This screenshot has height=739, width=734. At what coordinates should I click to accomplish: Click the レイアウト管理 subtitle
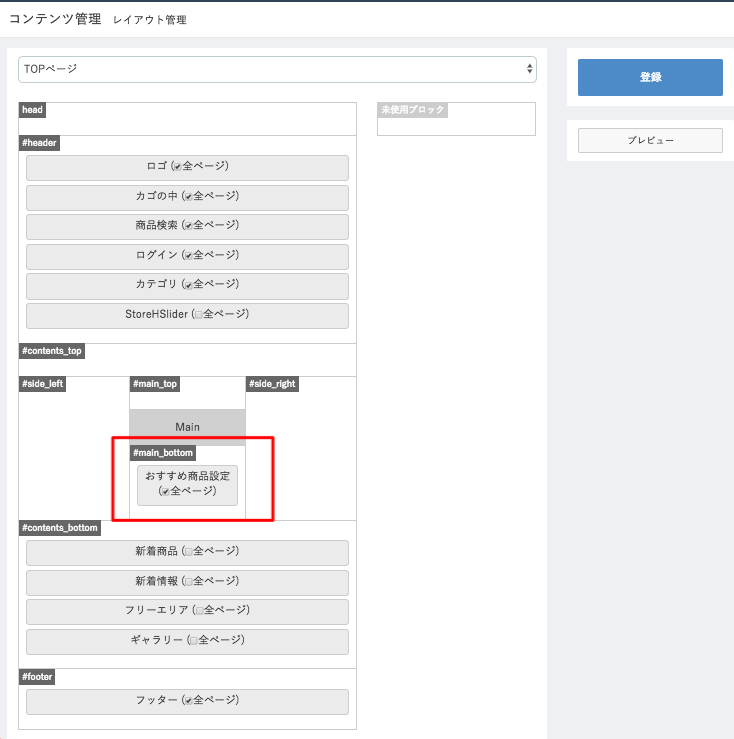click(150, 20)
